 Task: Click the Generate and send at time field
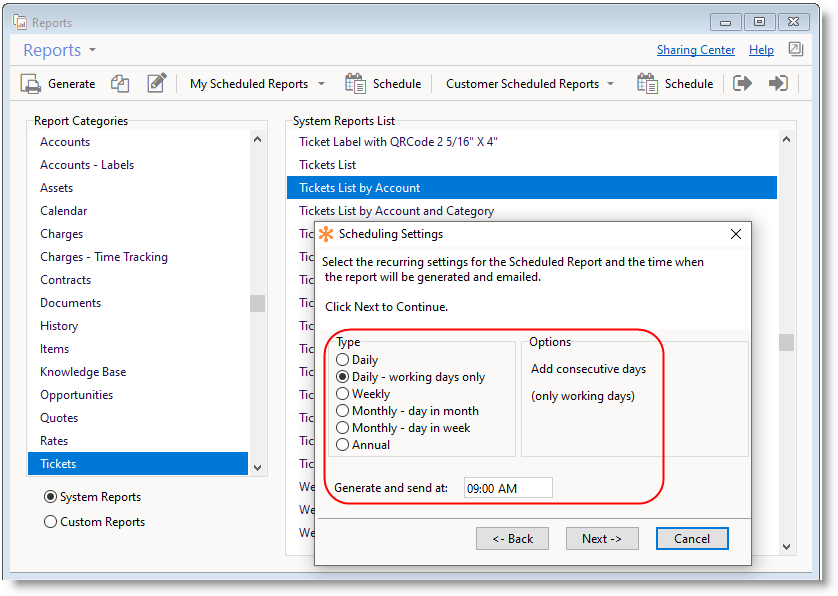pyautogui.click(x=507, y=488)
